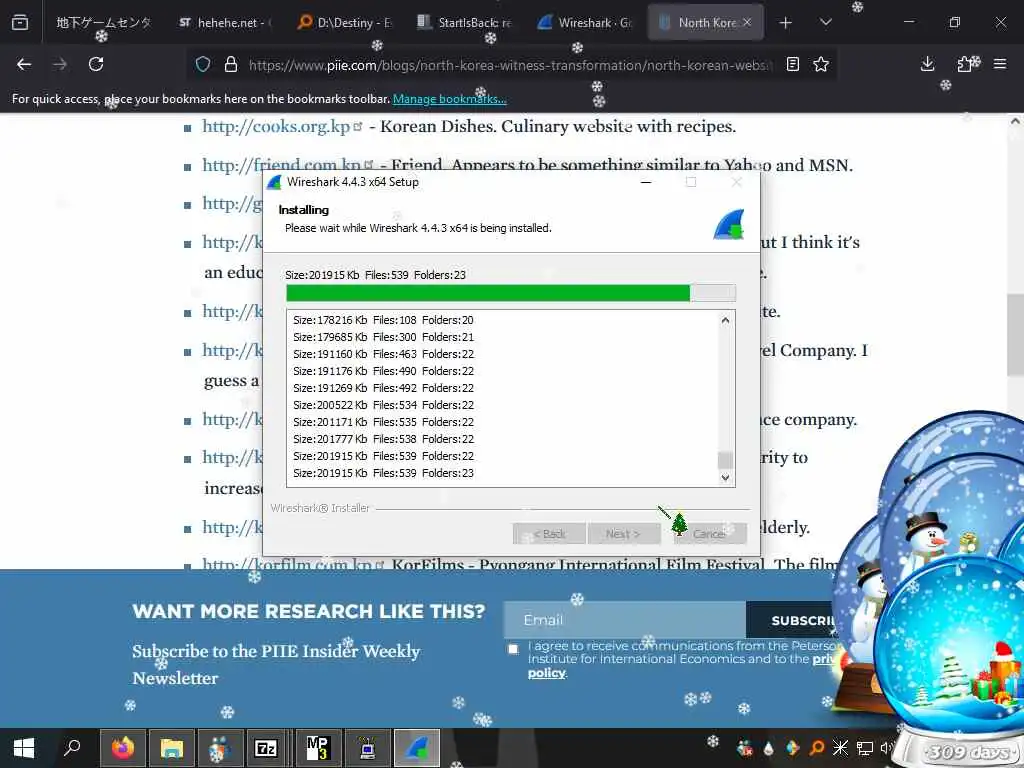Image resolution: width=1024 pixels, height=768 pixels.
Task: Open the tracking protection shield icon
Action: (203, 64)
